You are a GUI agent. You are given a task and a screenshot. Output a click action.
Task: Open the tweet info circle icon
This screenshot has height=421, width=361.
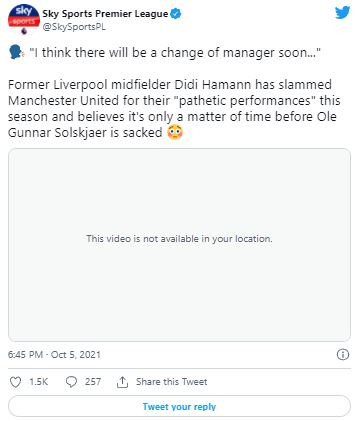(x=343, y=354)
